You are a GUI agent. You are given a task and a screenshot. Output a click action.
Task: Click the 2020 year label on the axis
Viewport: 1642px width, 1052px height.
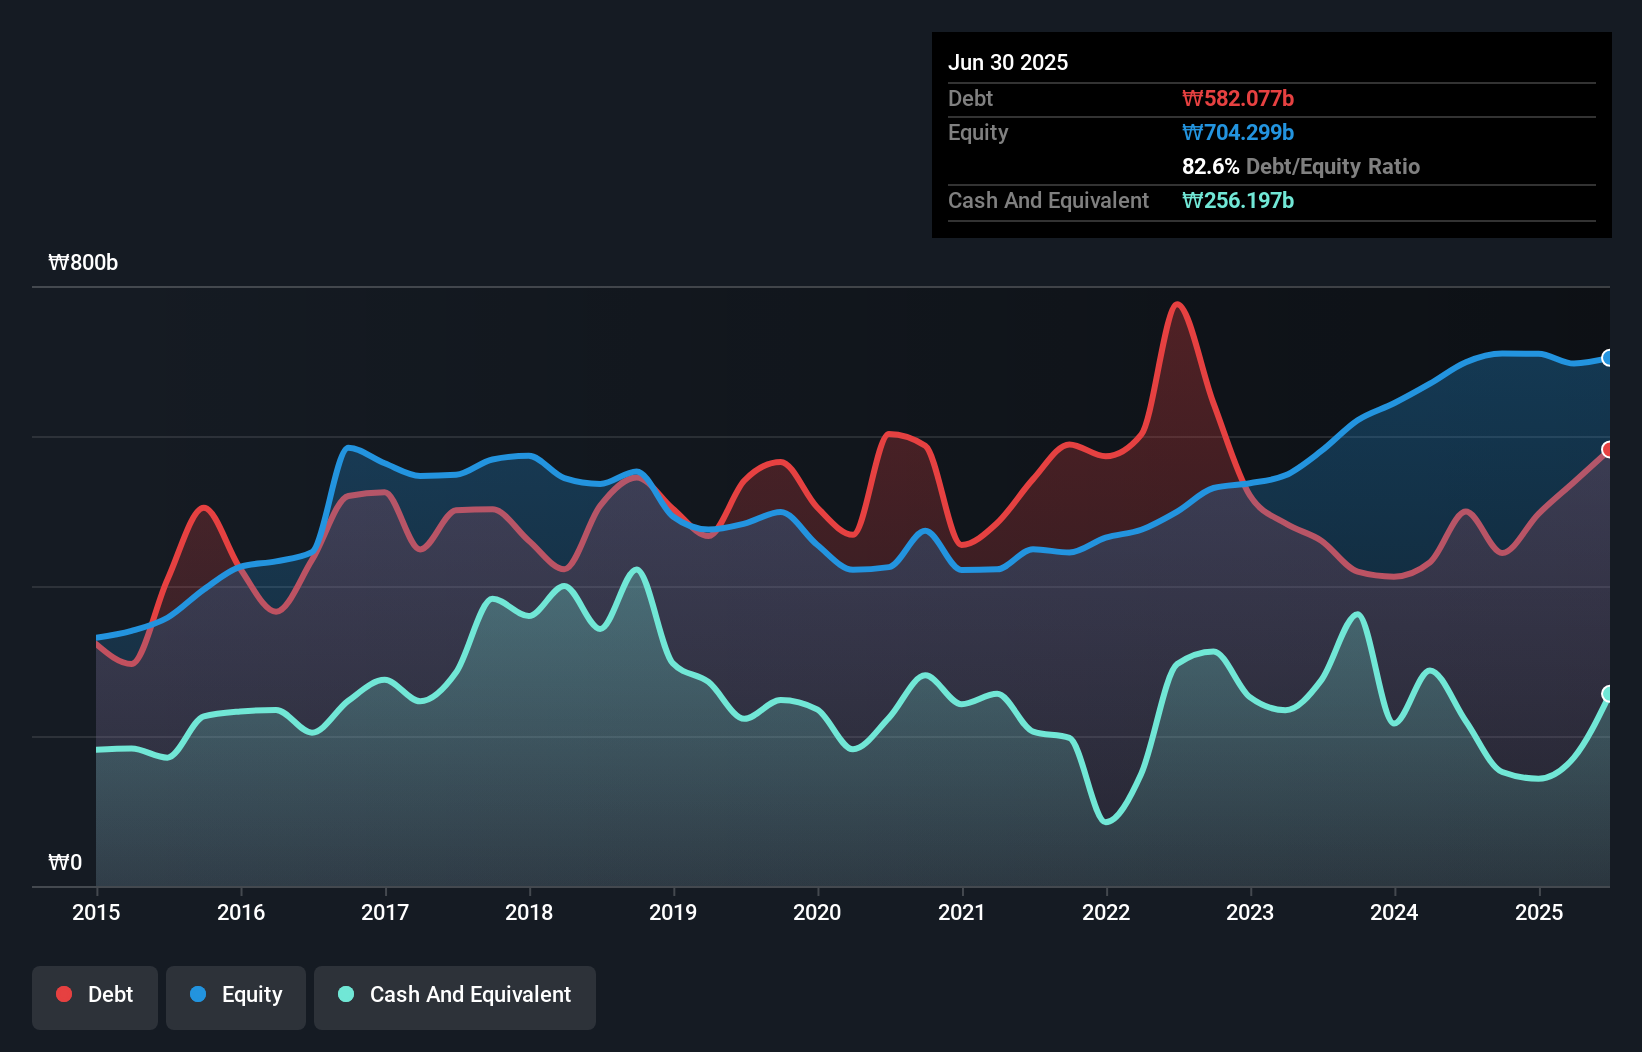tap(817, 912)
